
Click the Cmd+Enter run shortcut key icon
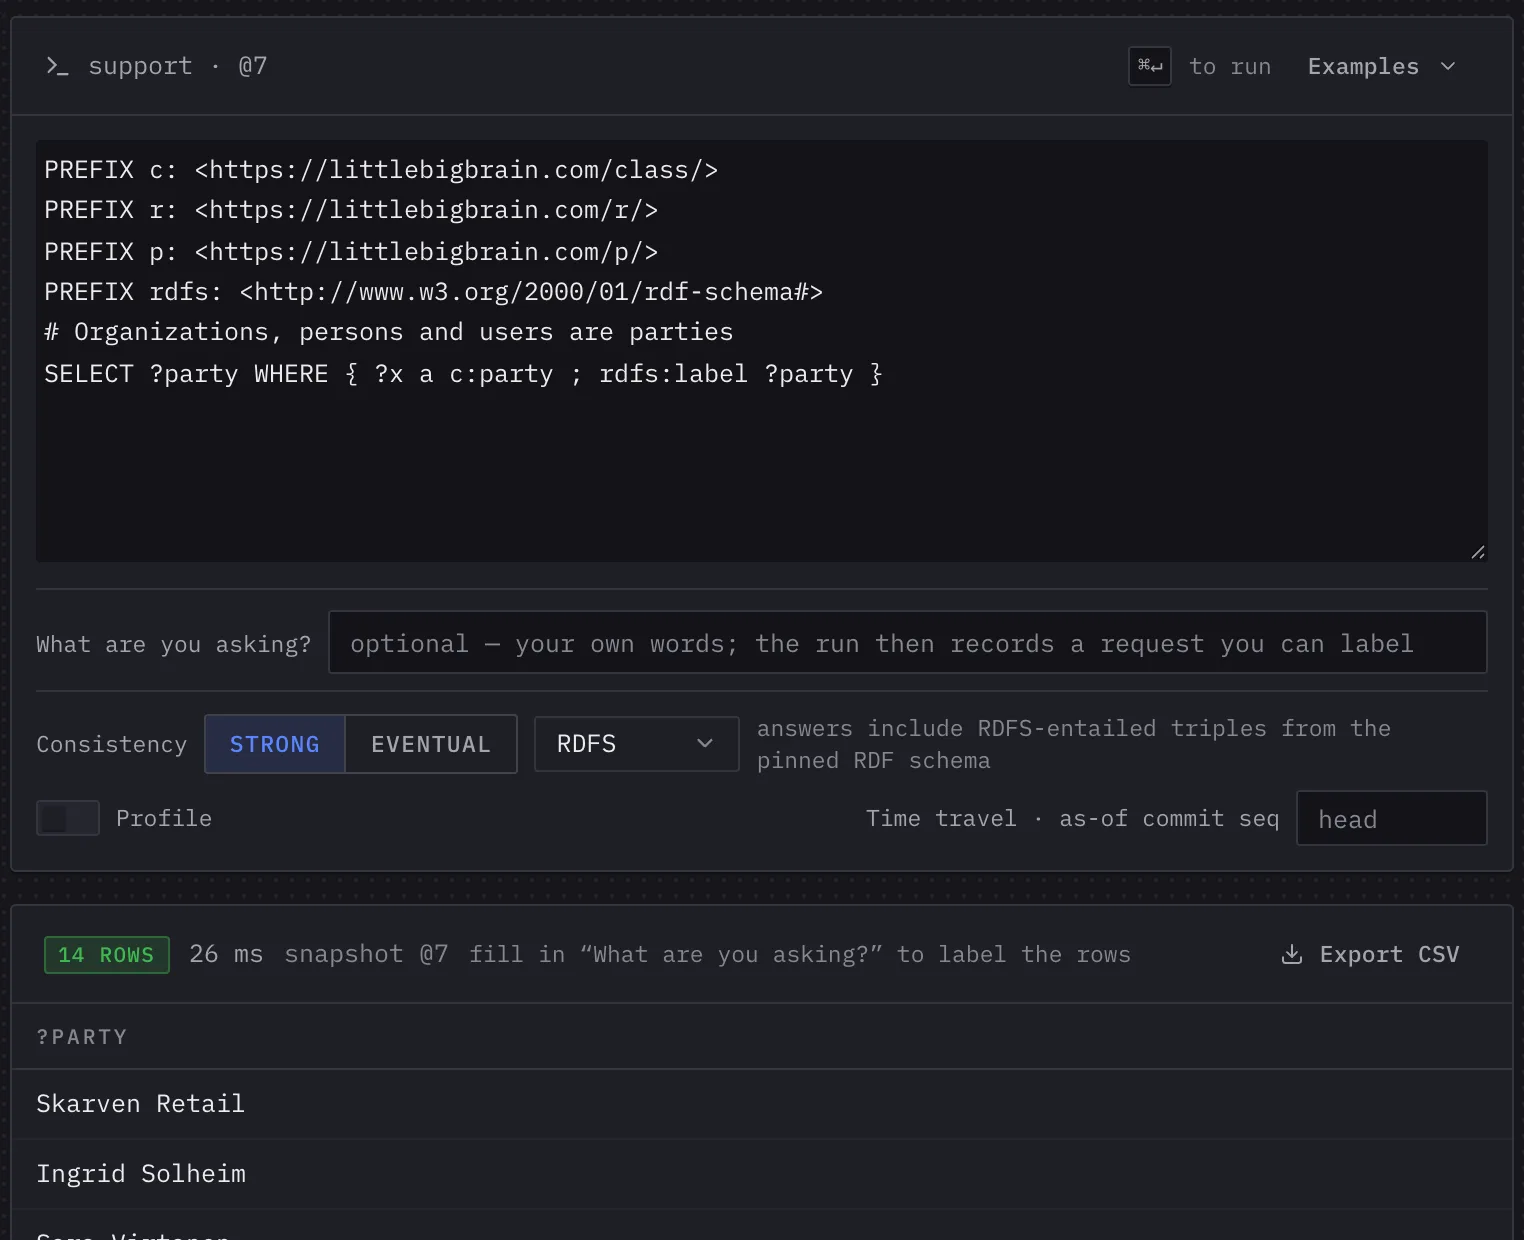(1150, 66)
